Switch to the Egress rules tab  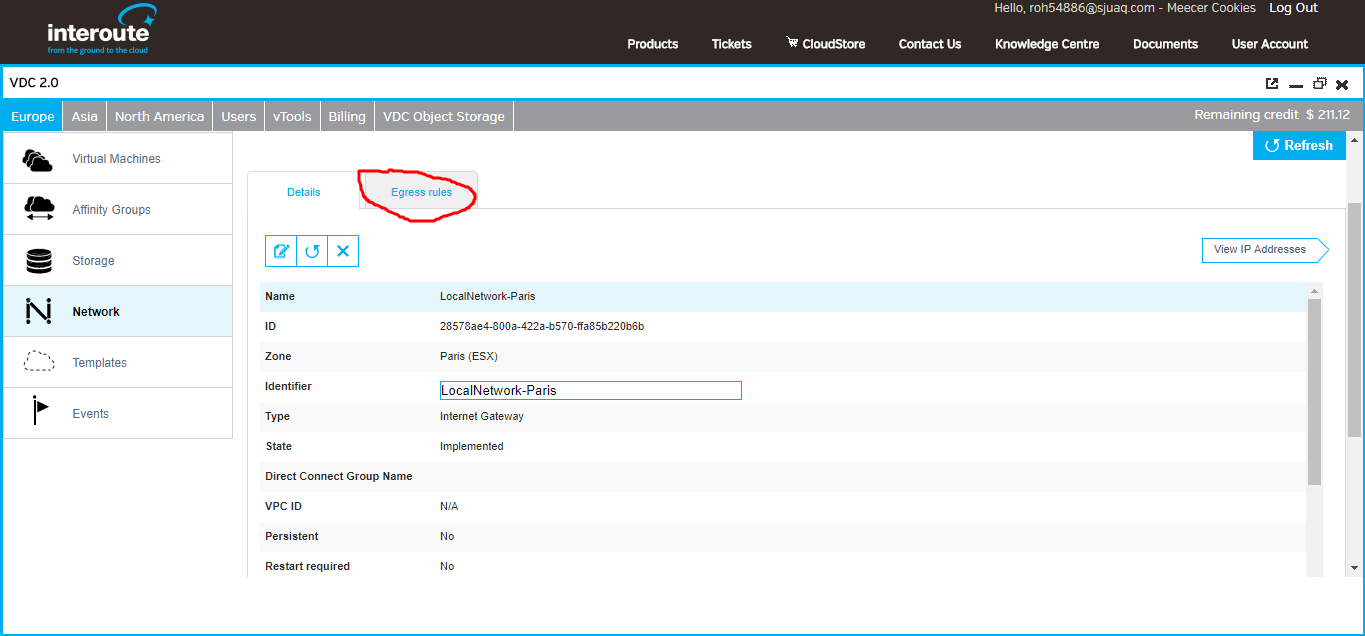pyautogui.click(x=421, y=192)
